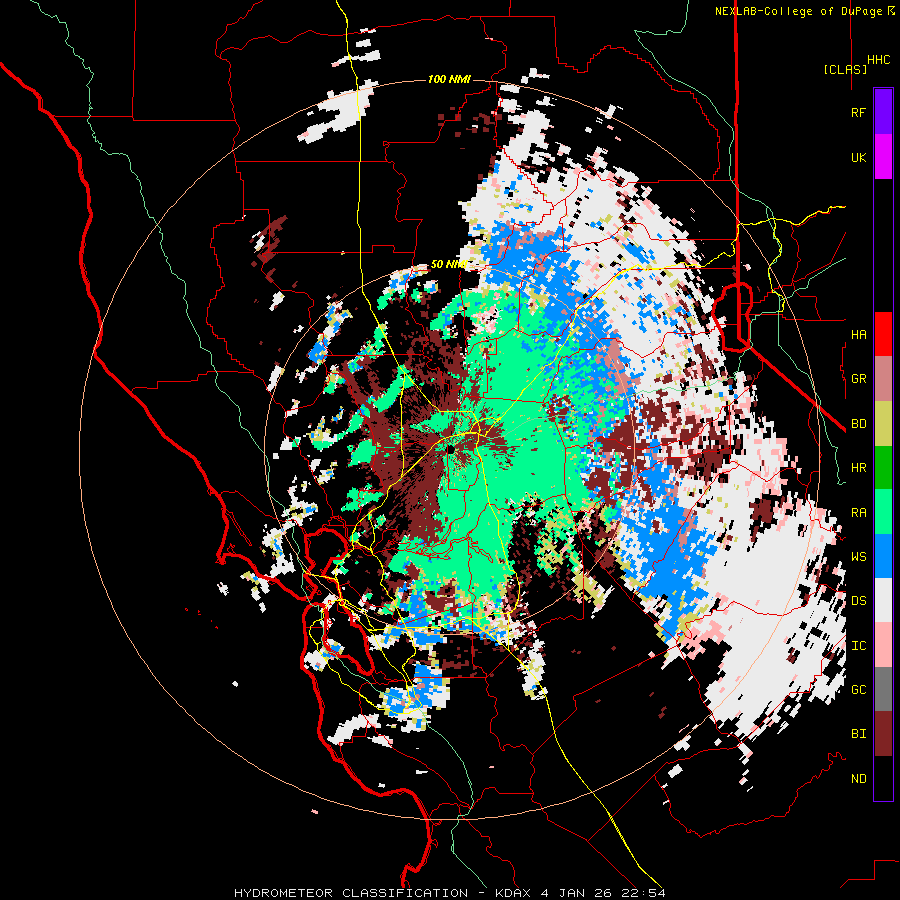900x900 pixels.
Task: Click the RF purple legend swatch
Action: click(883, 112)
